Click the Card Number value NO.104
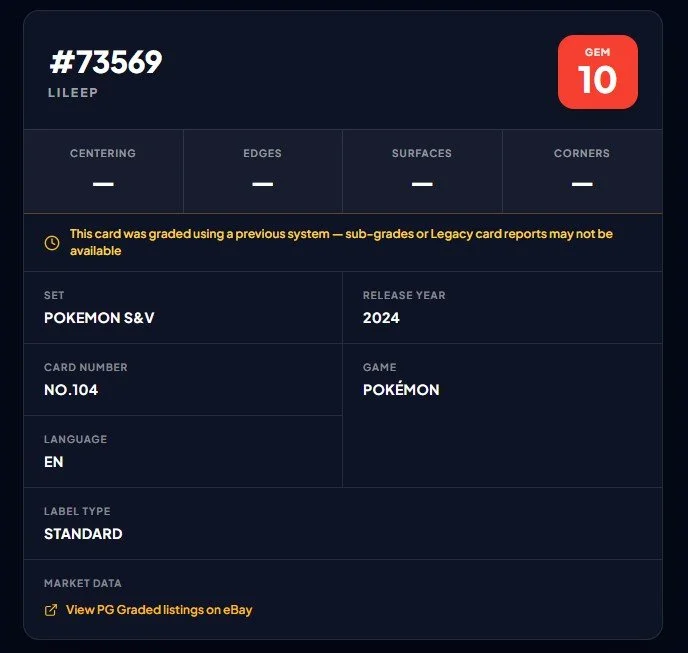This screenshot has width=688, height=653. click(x=71, y=390)
